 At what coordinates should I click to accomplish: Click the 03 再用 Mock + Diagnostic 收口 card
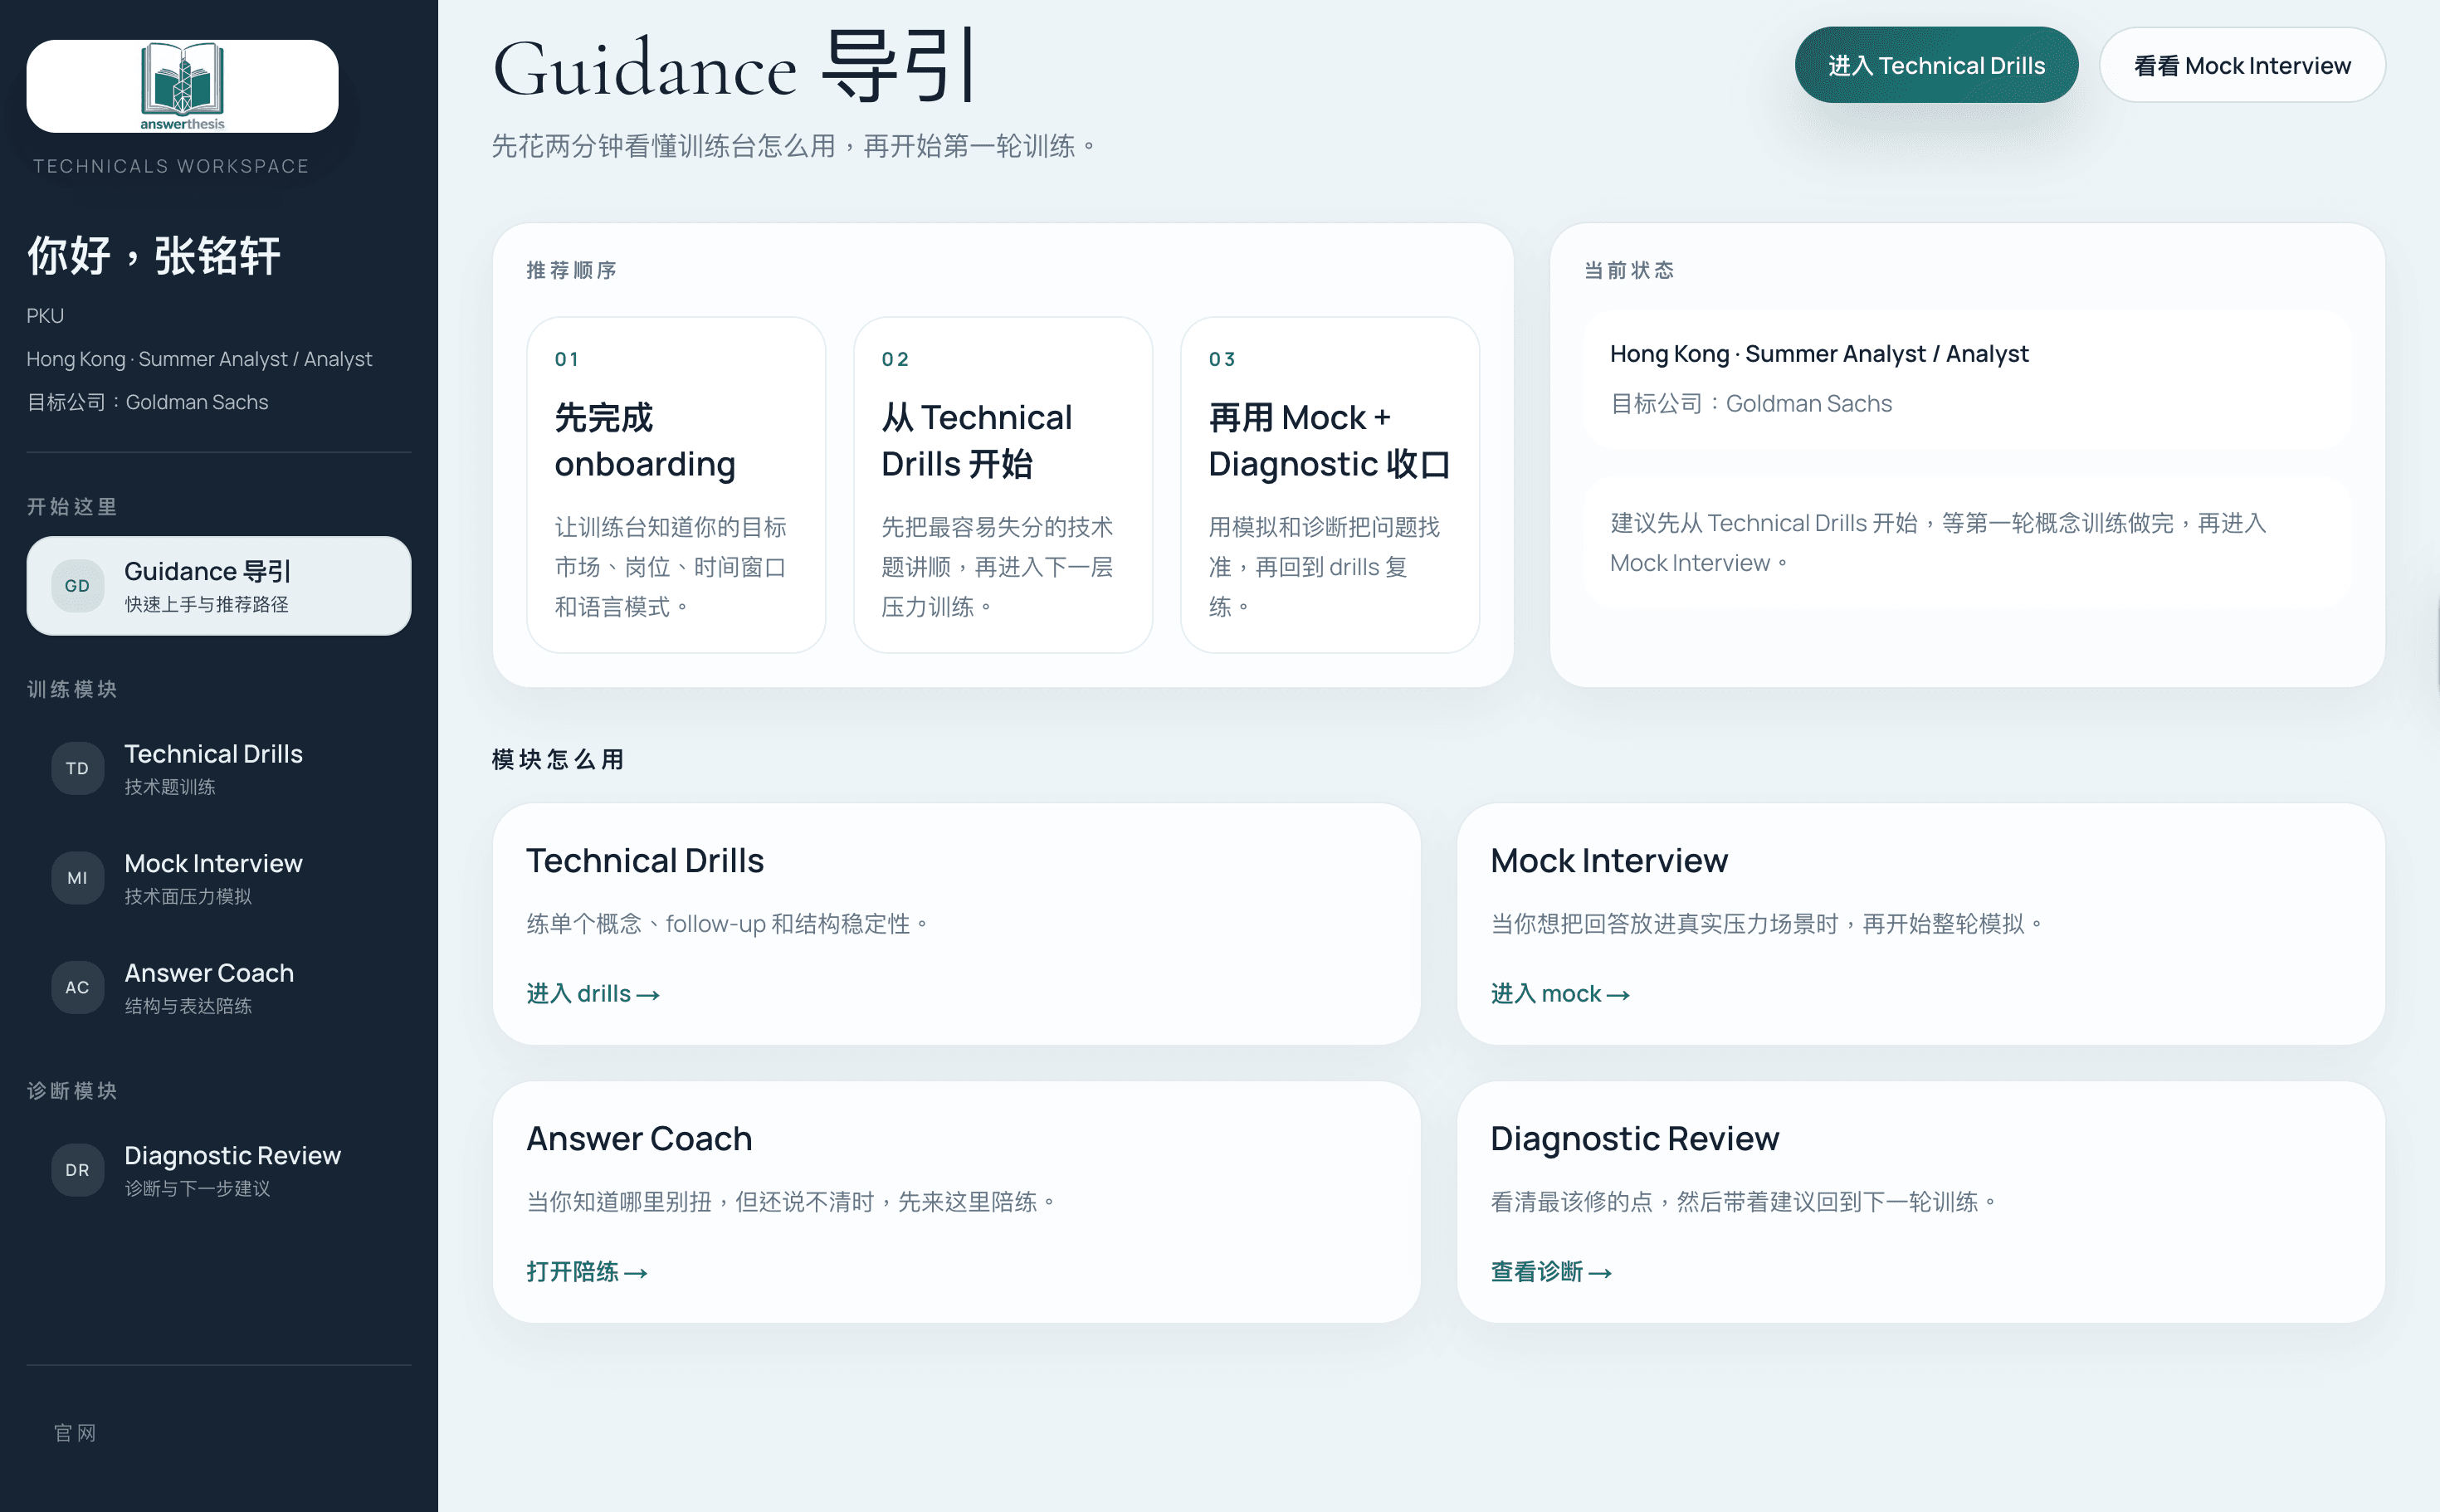1330,485
